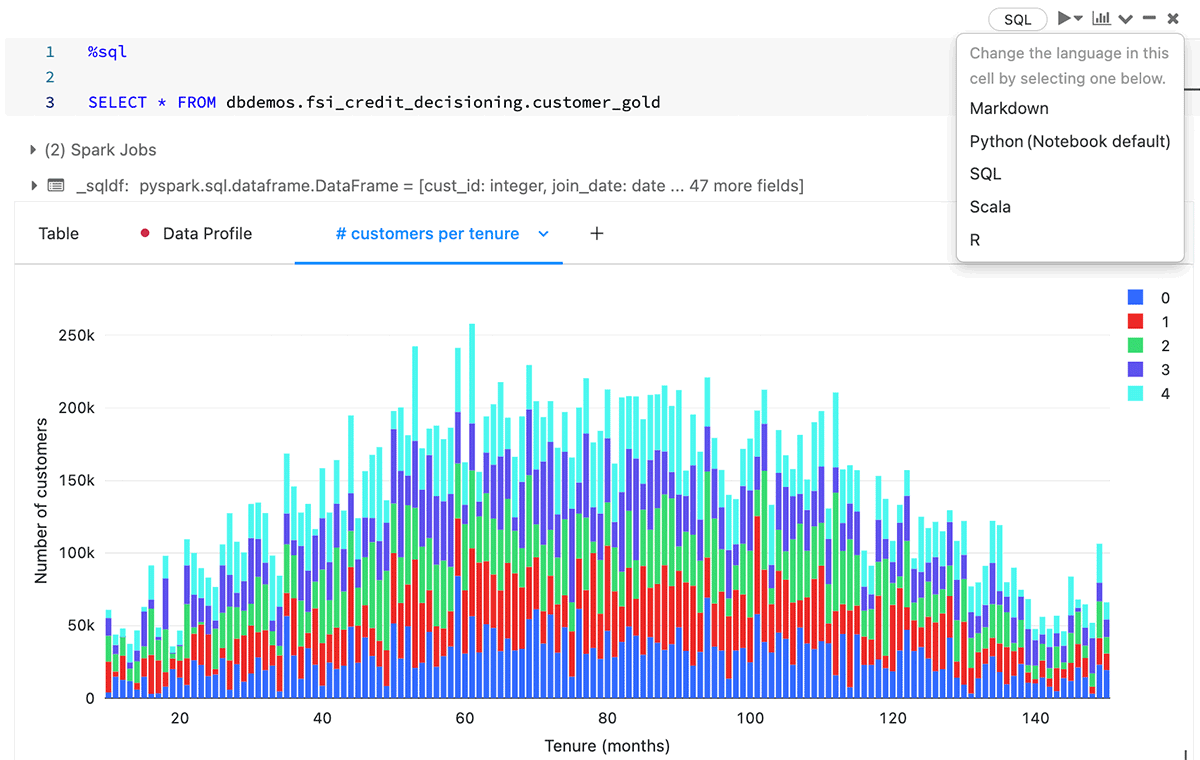Toggle legend series 0 blue swatch
This screenshot has width=1200, height=760.
click(1135, 297)
